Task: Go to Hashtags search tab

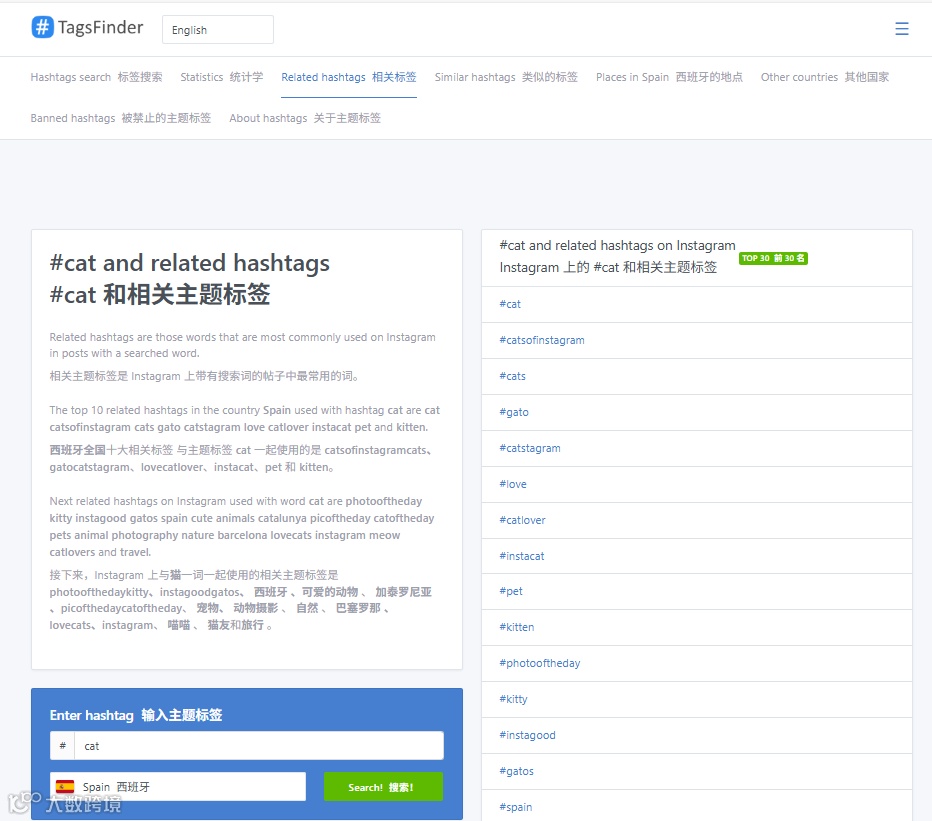Action: 96,77
